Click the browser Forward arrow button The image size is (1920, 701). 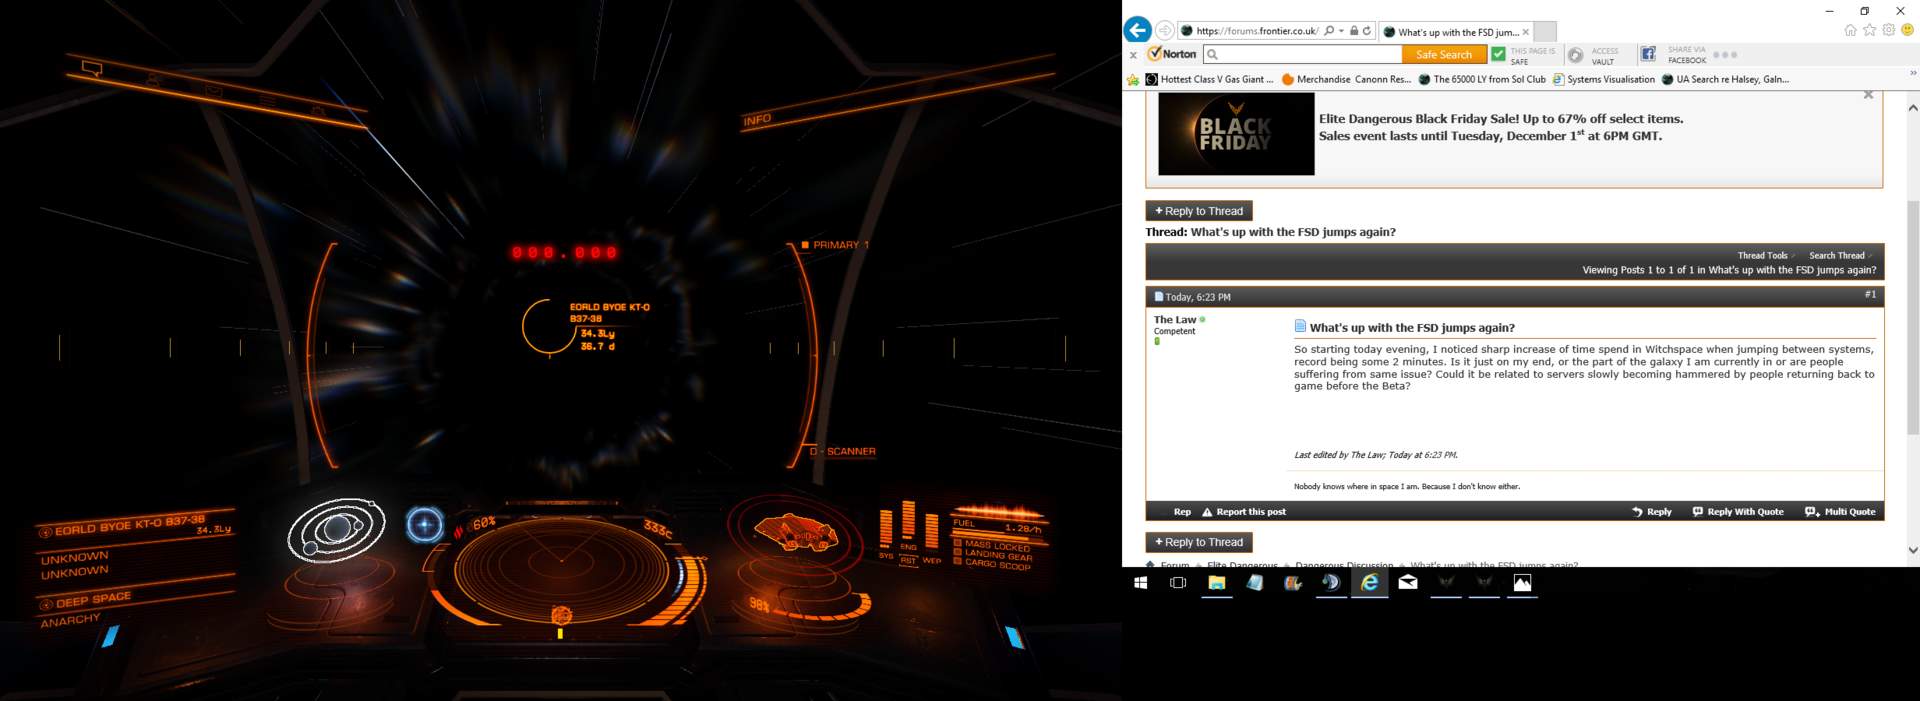click(1165, 30)
